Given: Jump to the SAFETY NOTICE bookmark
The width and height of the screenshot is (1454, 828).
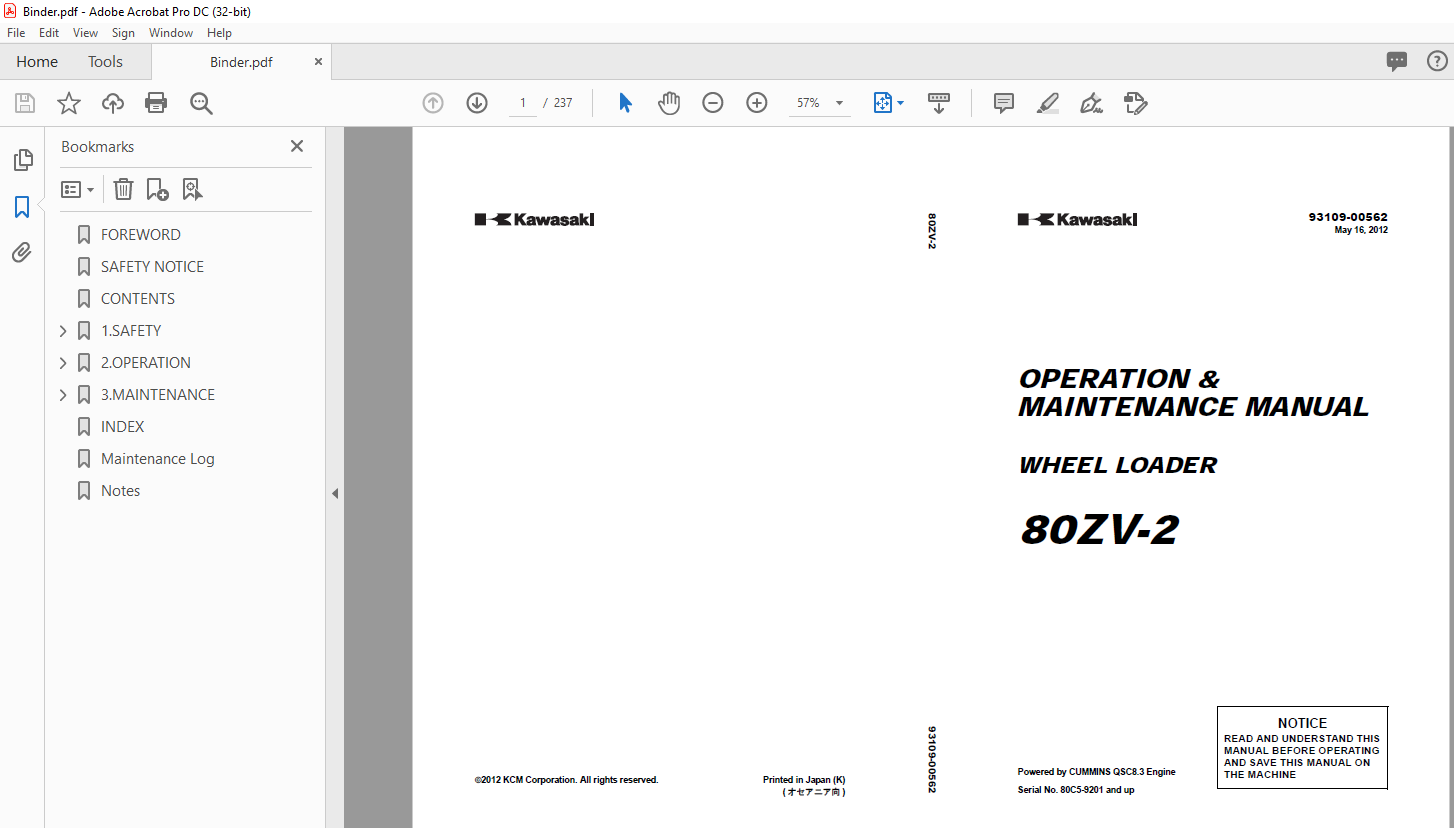Looking at the screenshot, I should pos(152,267).
